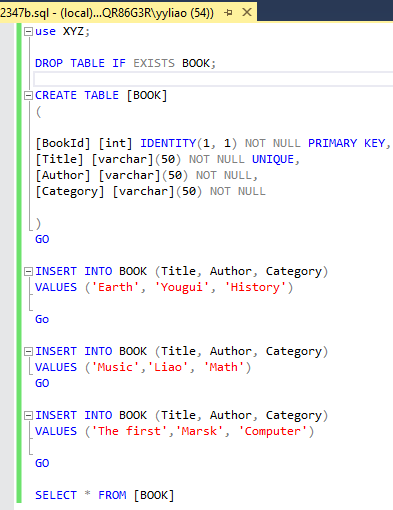Viewport: 393px width, 510px height.
Task: Click the 'The first' string value
Action: 129,431
